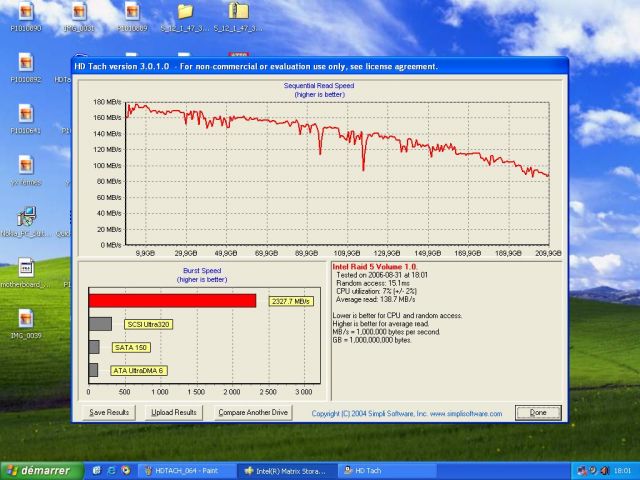Switch to HDTACH_064 - Paint taskbar window
Screen dimensions: 640x480
coord(187,471)
